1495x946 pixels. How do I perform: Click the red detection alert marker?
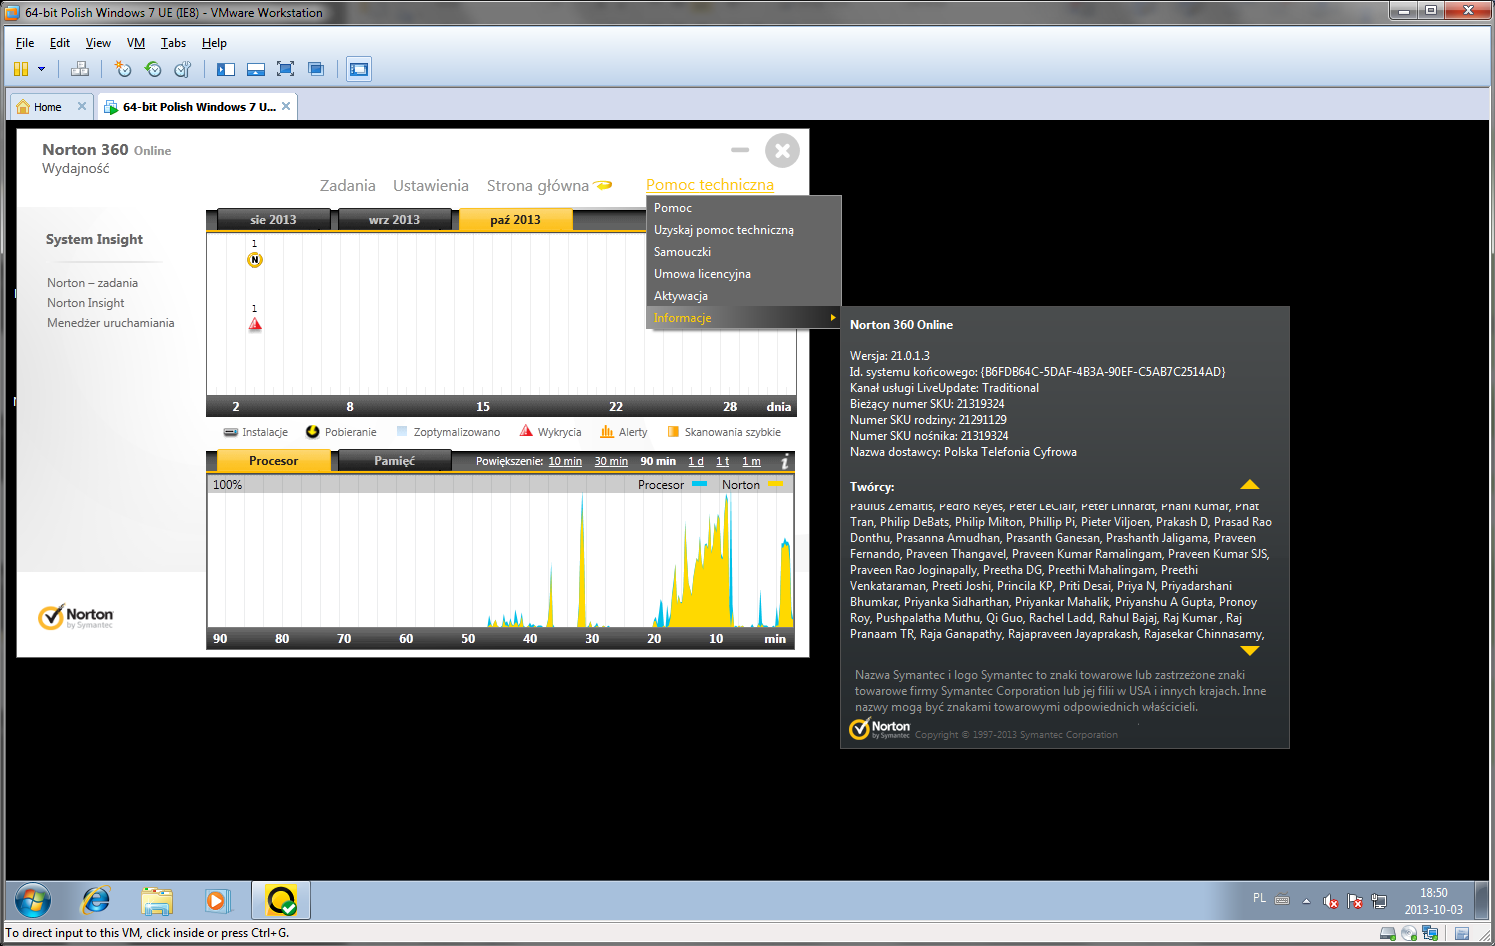pyautogui.click(x=255, y=324)
